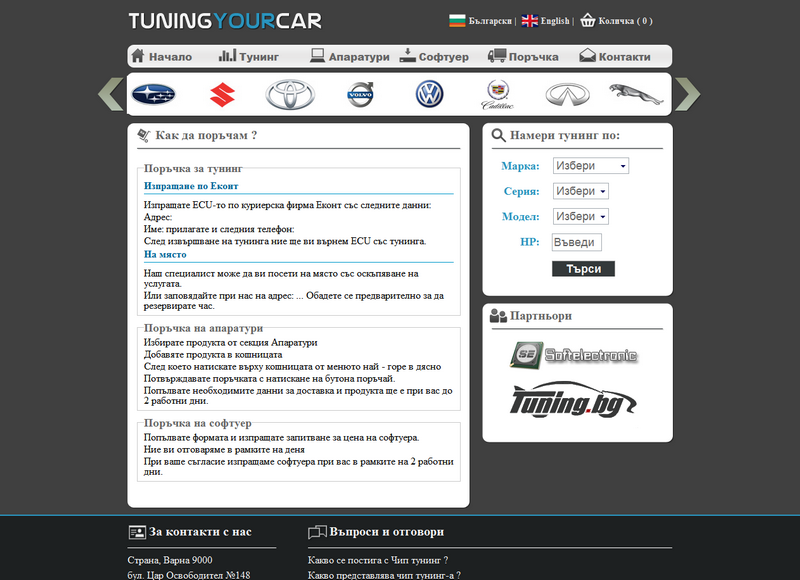Navigate to the Софтуер menu item
Viewport: 800px width, 580px height.
(443, 57)
